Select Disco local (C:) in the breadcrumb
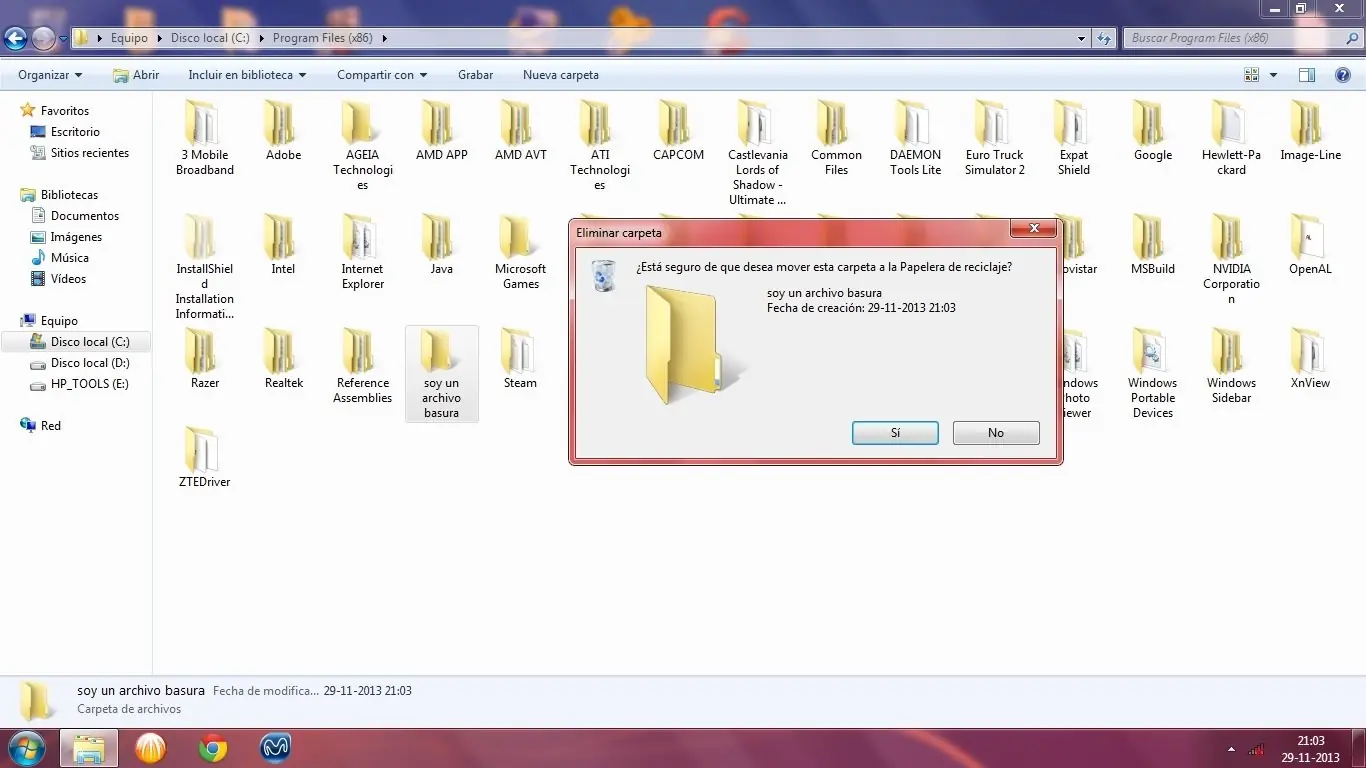This screenshot has height=768, width=1366. (210, 38)
